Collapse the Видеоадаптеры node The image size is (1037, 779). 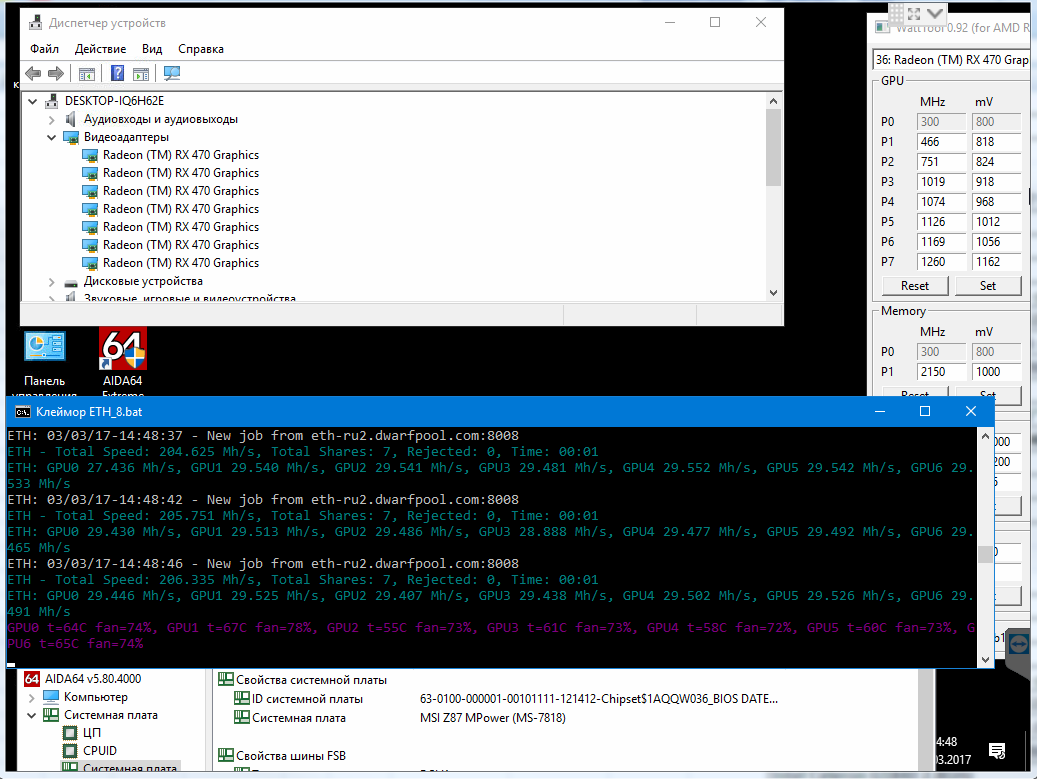point(52,137)
